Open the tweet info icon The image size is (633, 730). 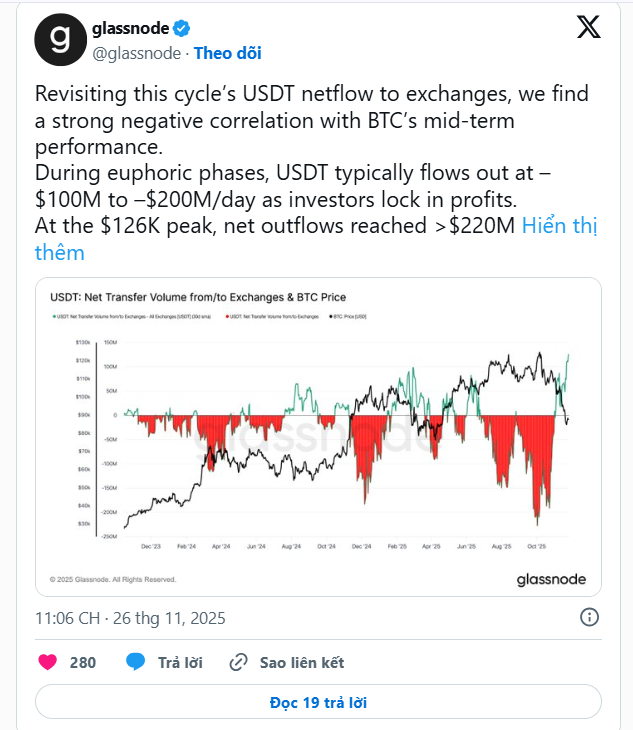tap(590, 616)
